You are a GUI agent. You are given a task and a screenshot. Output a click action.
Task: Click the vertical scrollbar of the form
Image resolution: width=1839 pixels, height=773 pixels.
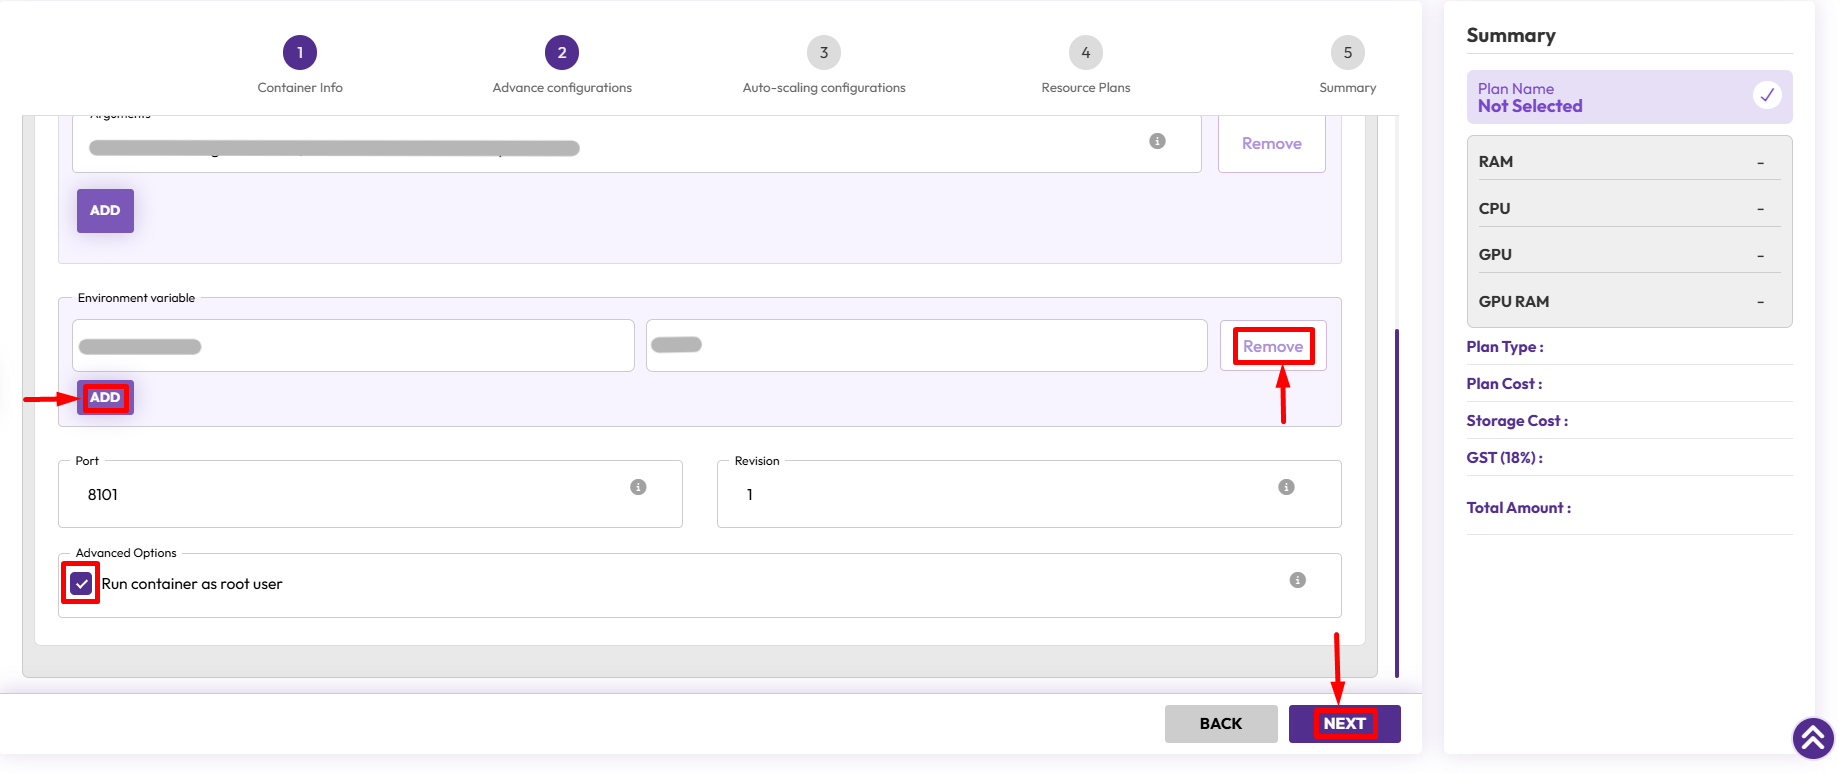tap(1396, 500)
